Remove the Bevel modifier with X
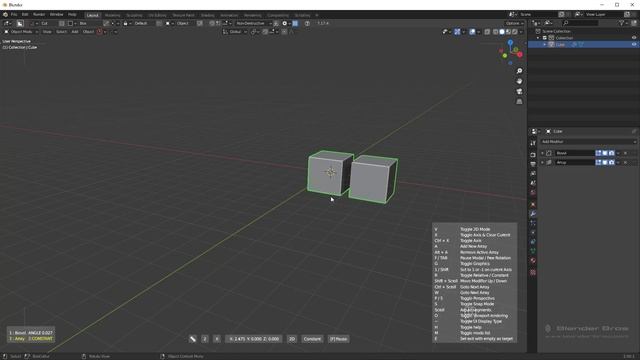The width and height of the screenshot is (640, 360). tap(625, 153)
